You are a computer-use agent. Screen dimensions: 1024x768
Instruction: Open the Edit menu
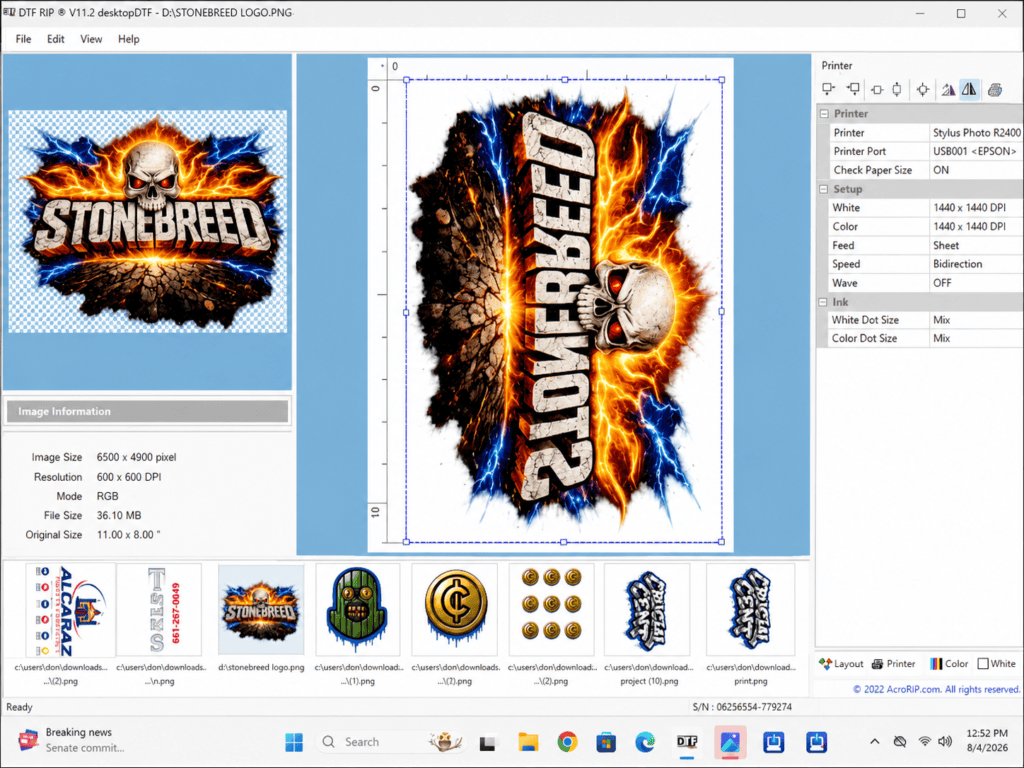point(56,39)
